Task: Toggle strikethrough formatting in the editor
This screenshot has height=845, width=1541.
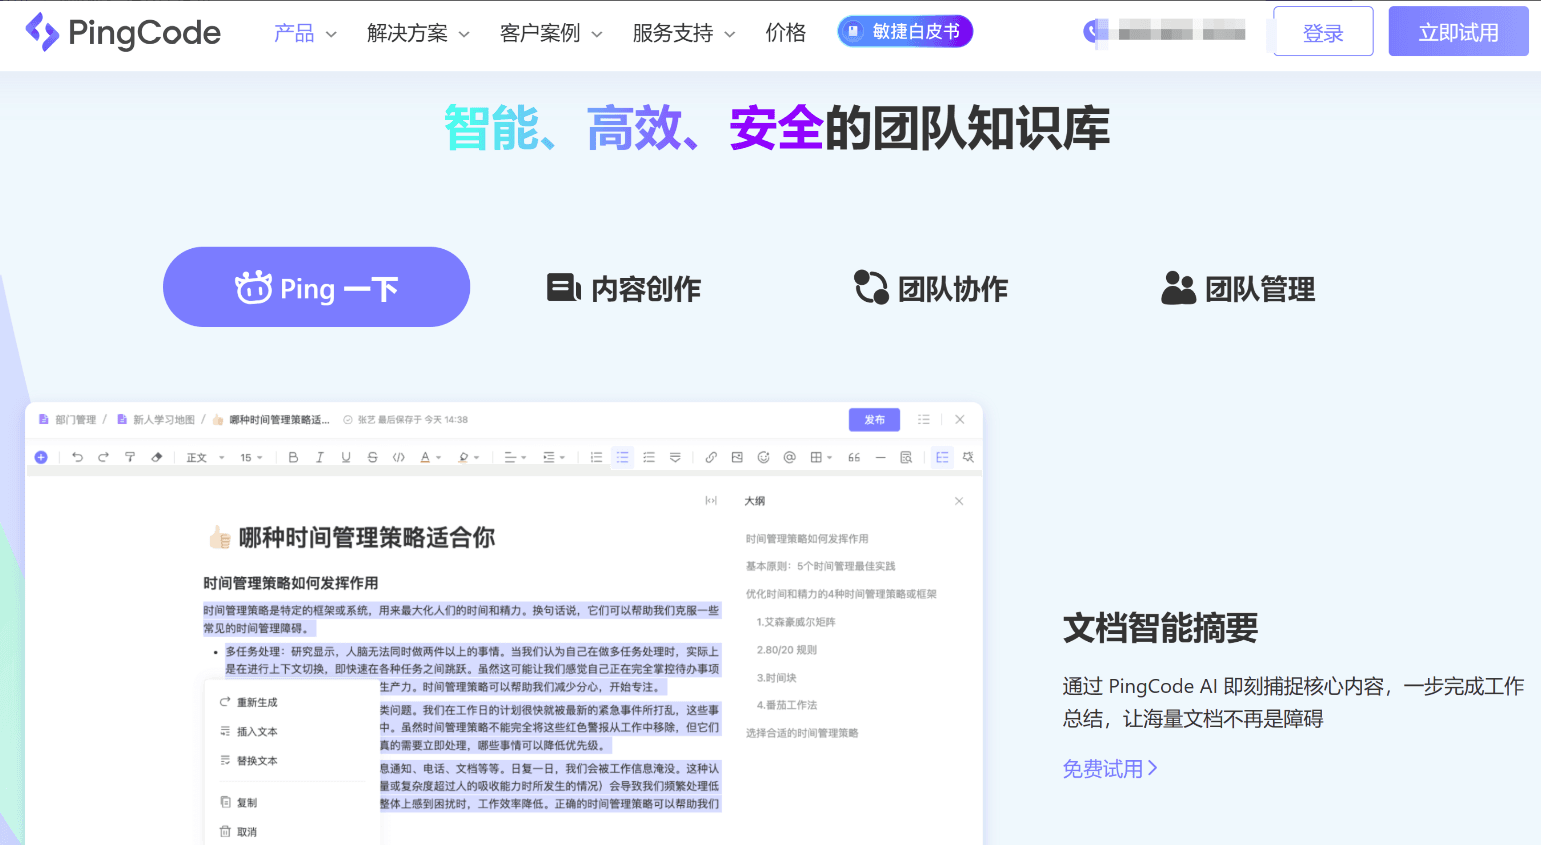Action: 372,457
